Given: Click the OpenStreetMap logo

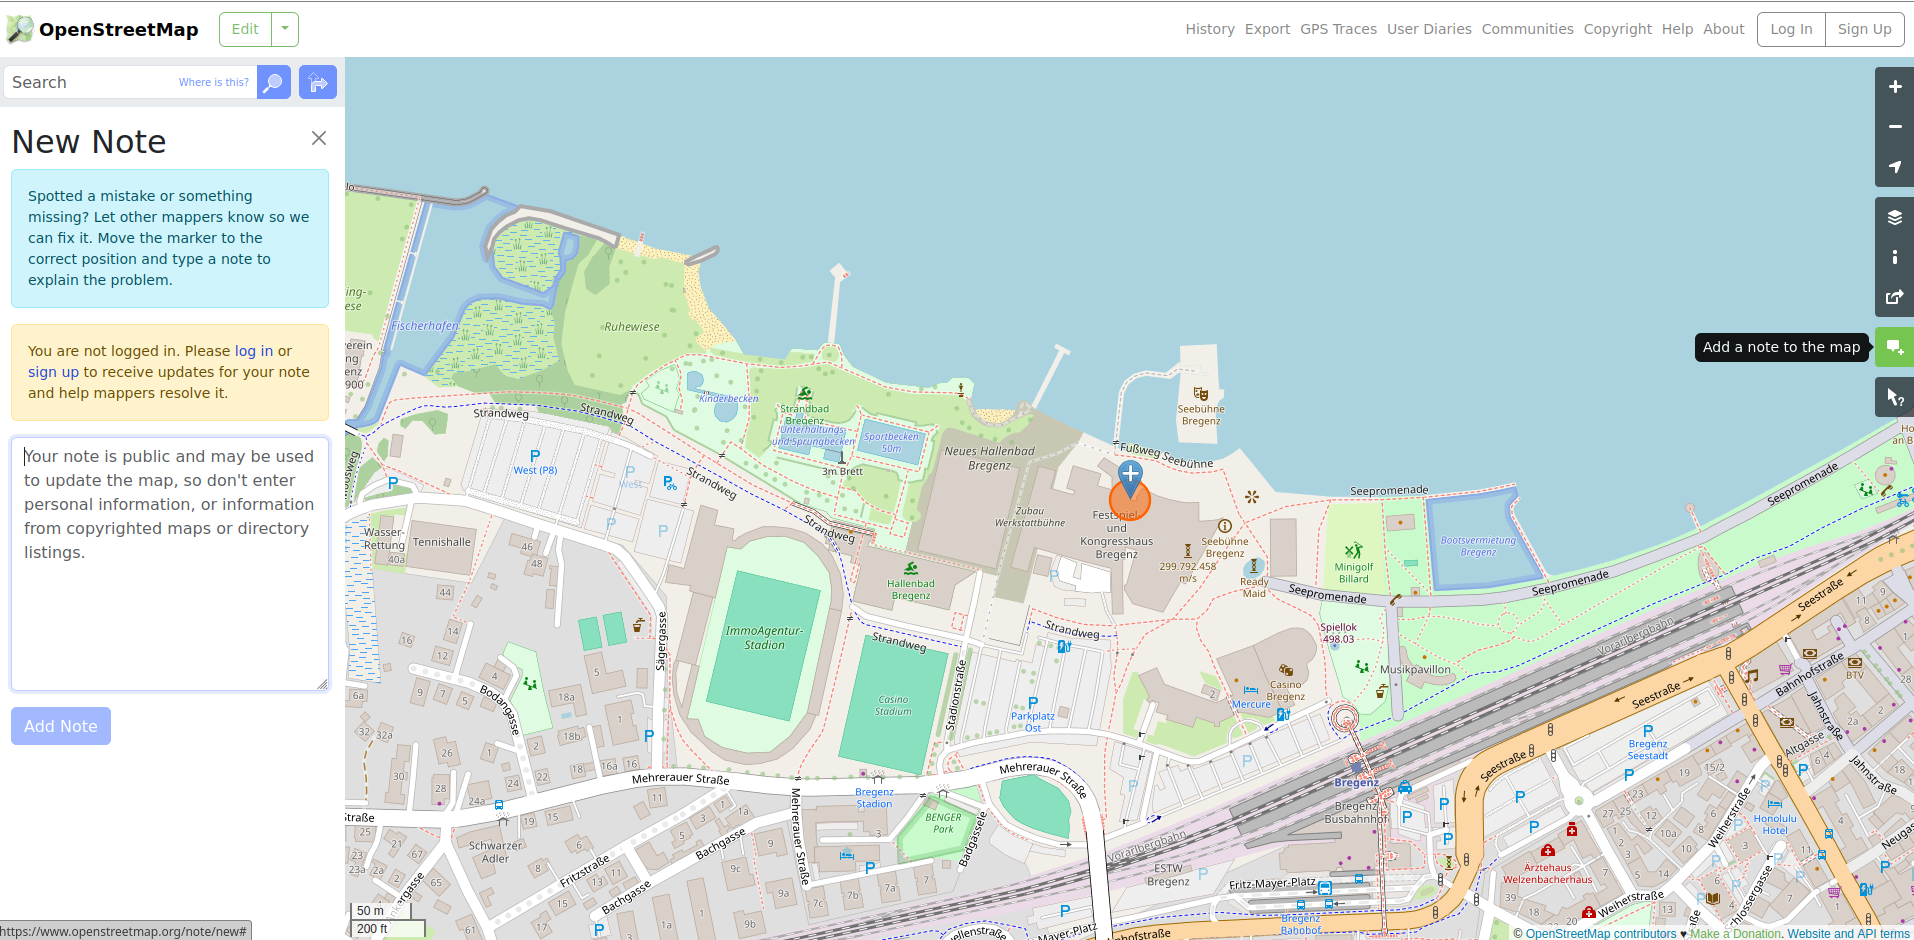Looking at the screenshot, I should click(103, 29).
